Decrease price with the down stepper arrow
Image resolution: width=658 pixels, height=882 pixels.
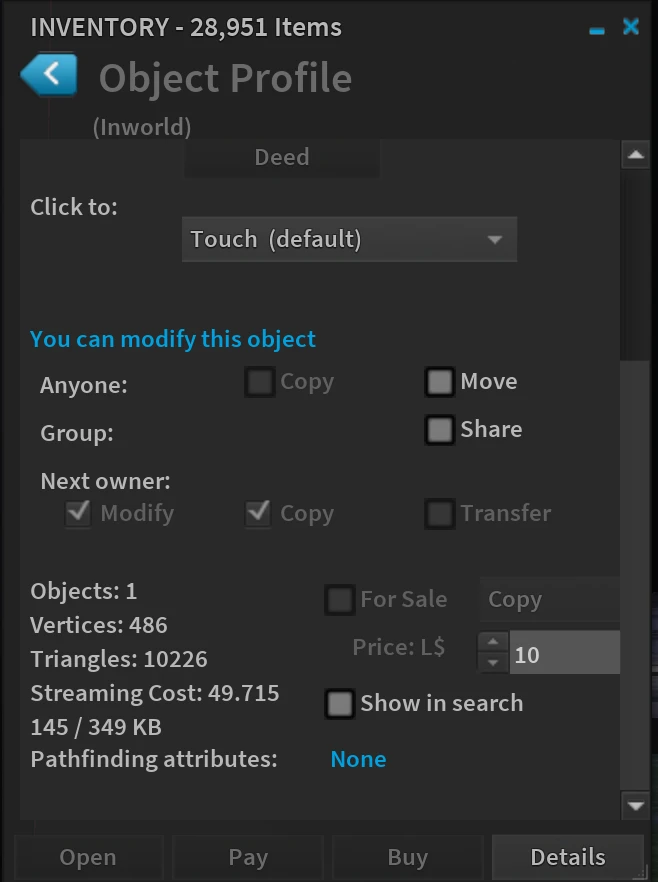tap(493, 663)
